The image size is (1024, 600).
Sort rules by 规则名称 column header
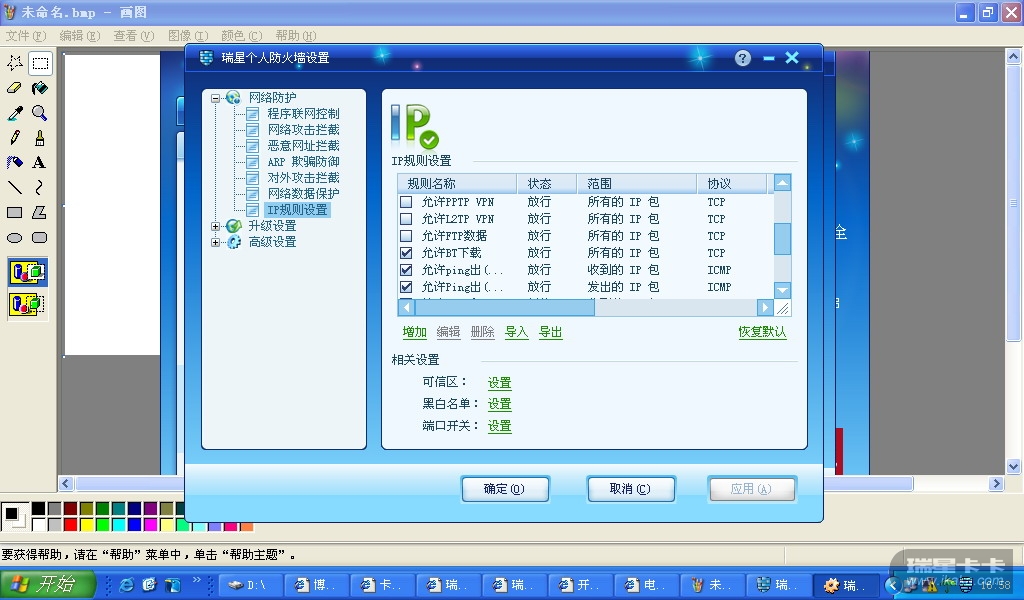point(457,183)
